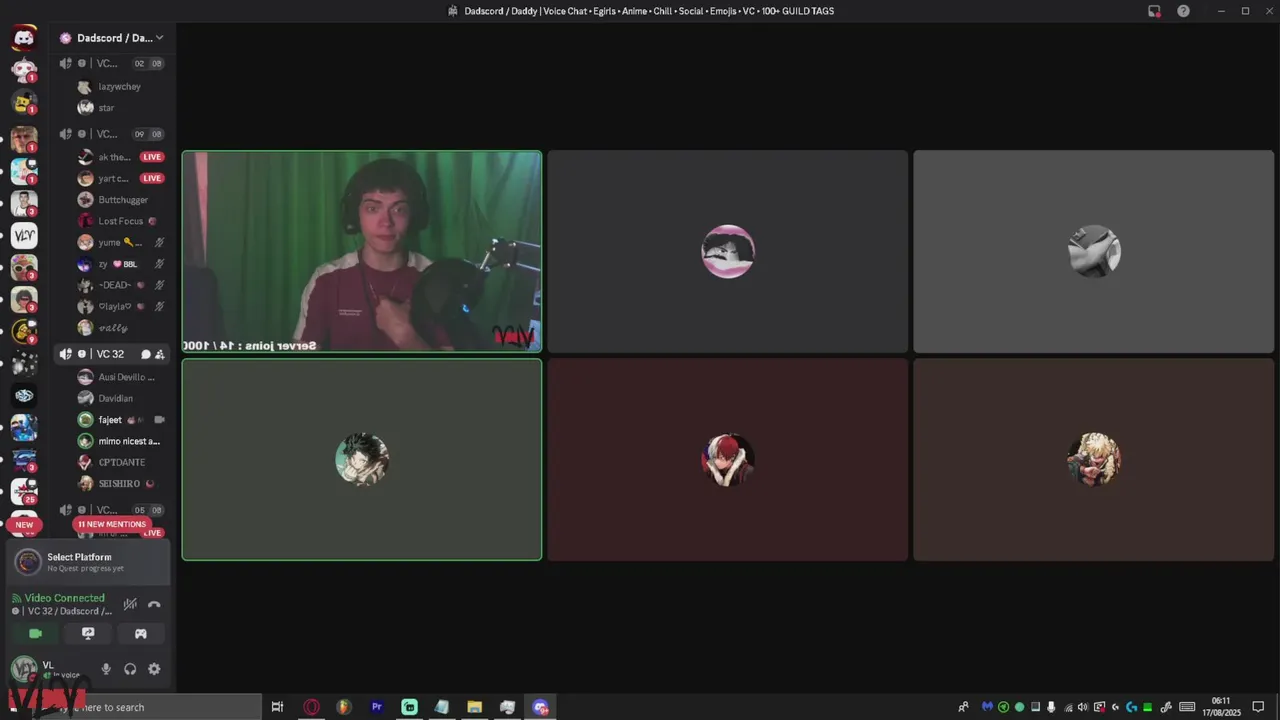Focus the green-haired avatar participant tile
This screenshot has width=1280, height=720.
pyautogui.click(x=362, y=460)
